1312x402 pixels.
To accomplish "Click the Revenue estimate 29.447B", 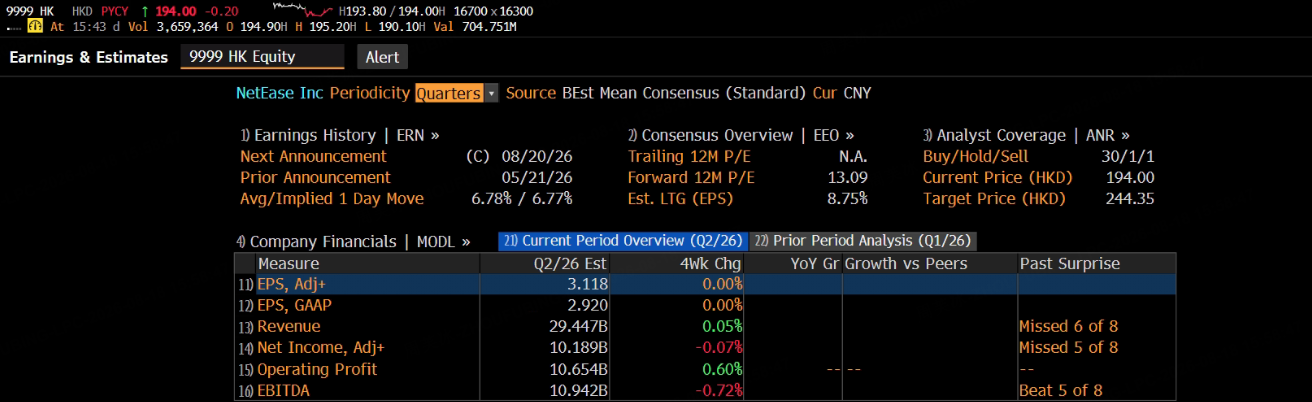I will click(x=577, y=326).
